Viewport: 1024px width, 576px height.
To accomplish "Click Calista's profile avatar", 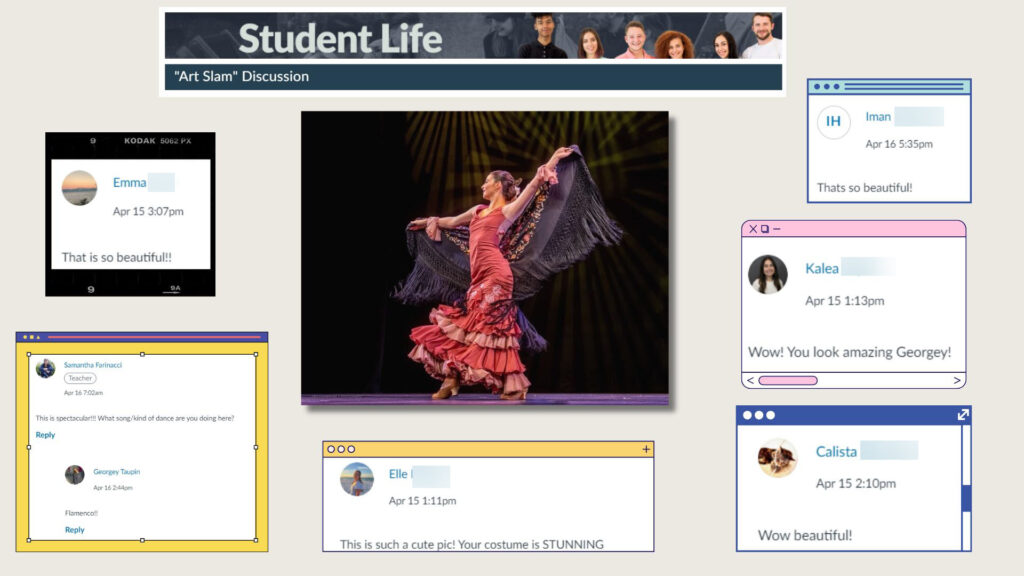I will coord(778,457).
